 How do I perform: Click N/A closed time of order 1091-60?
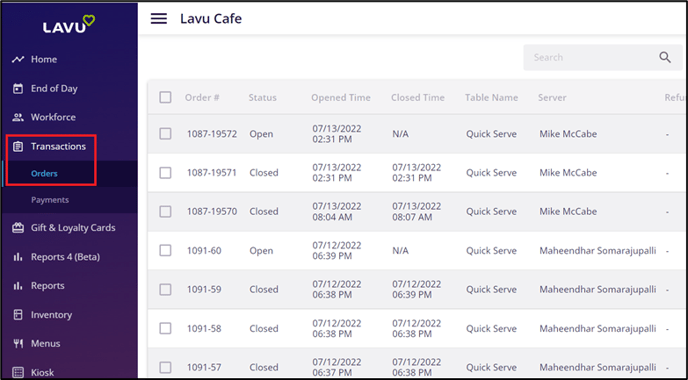[400, 251]
